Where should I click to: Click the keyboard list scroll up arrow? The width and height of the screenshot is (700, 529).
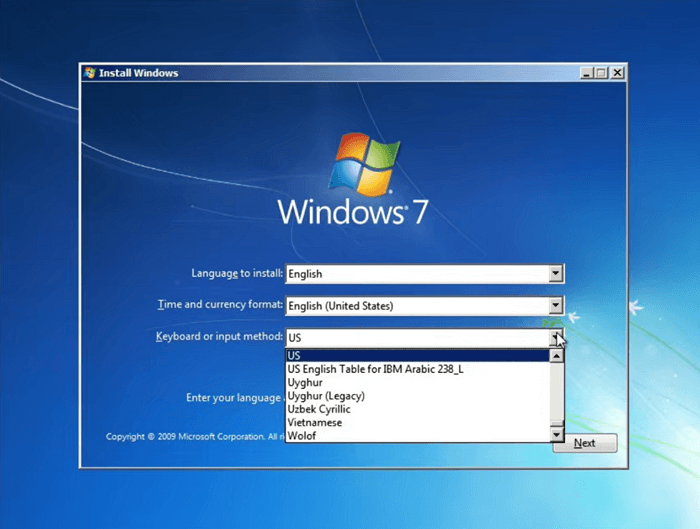pyautogui.click(x=557, y=356)
